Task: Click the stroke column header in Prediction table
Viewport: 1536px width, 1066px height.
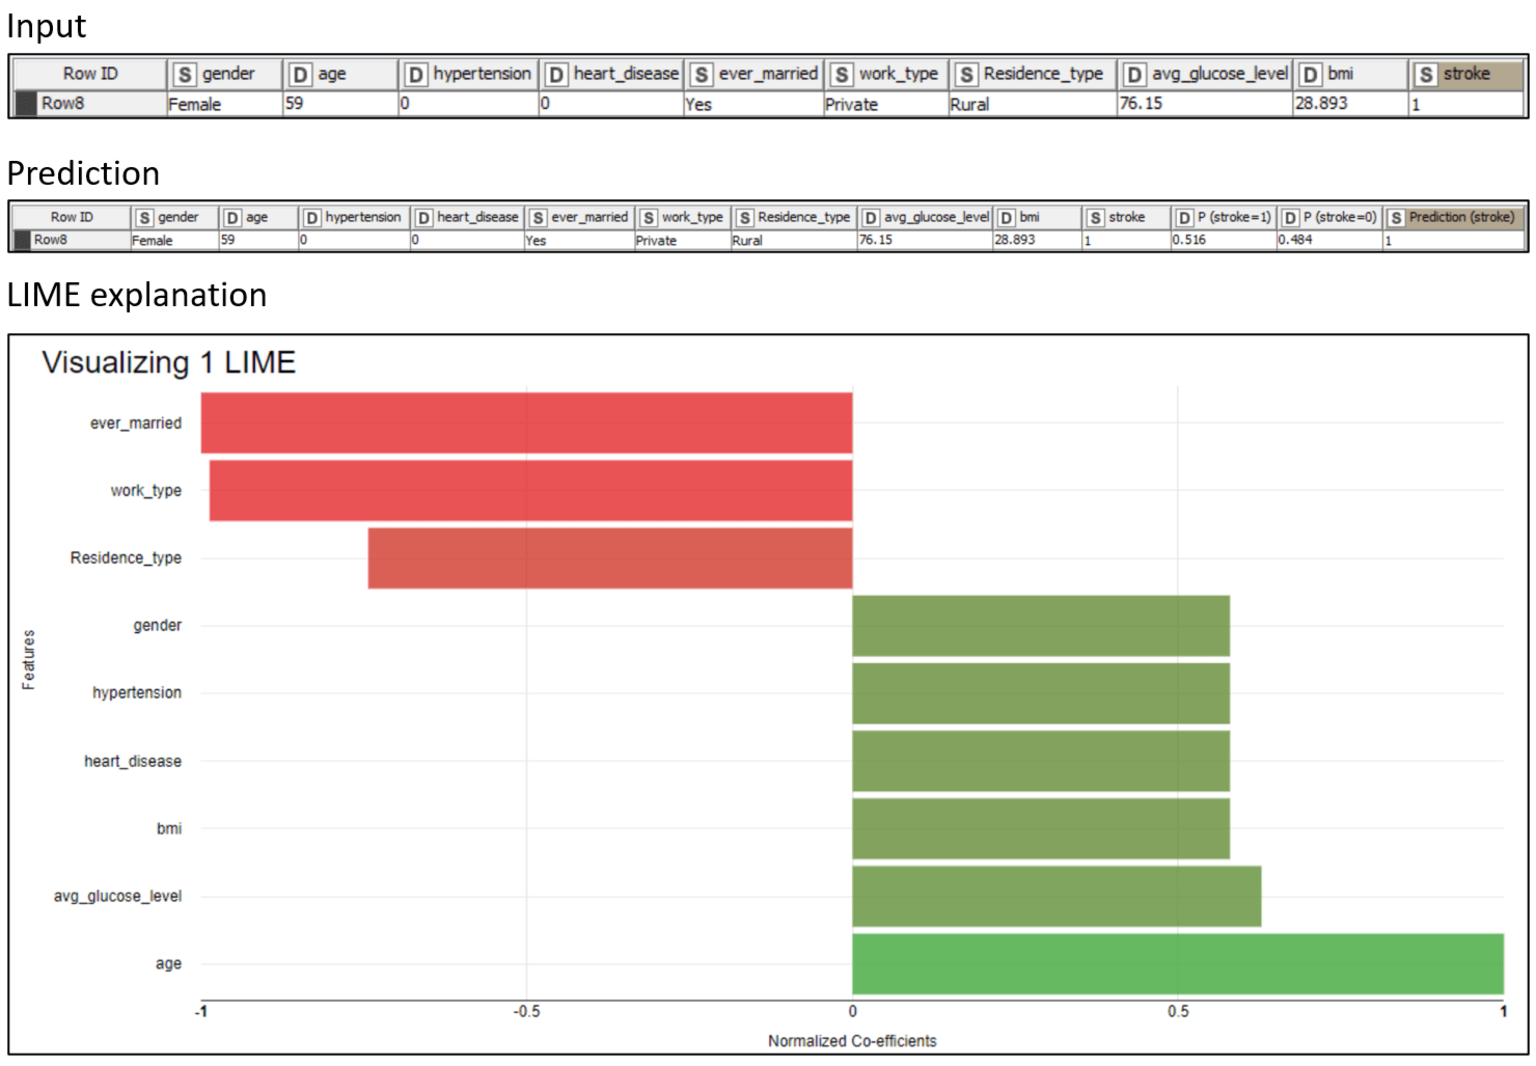Action: (x=1127, y=217)
